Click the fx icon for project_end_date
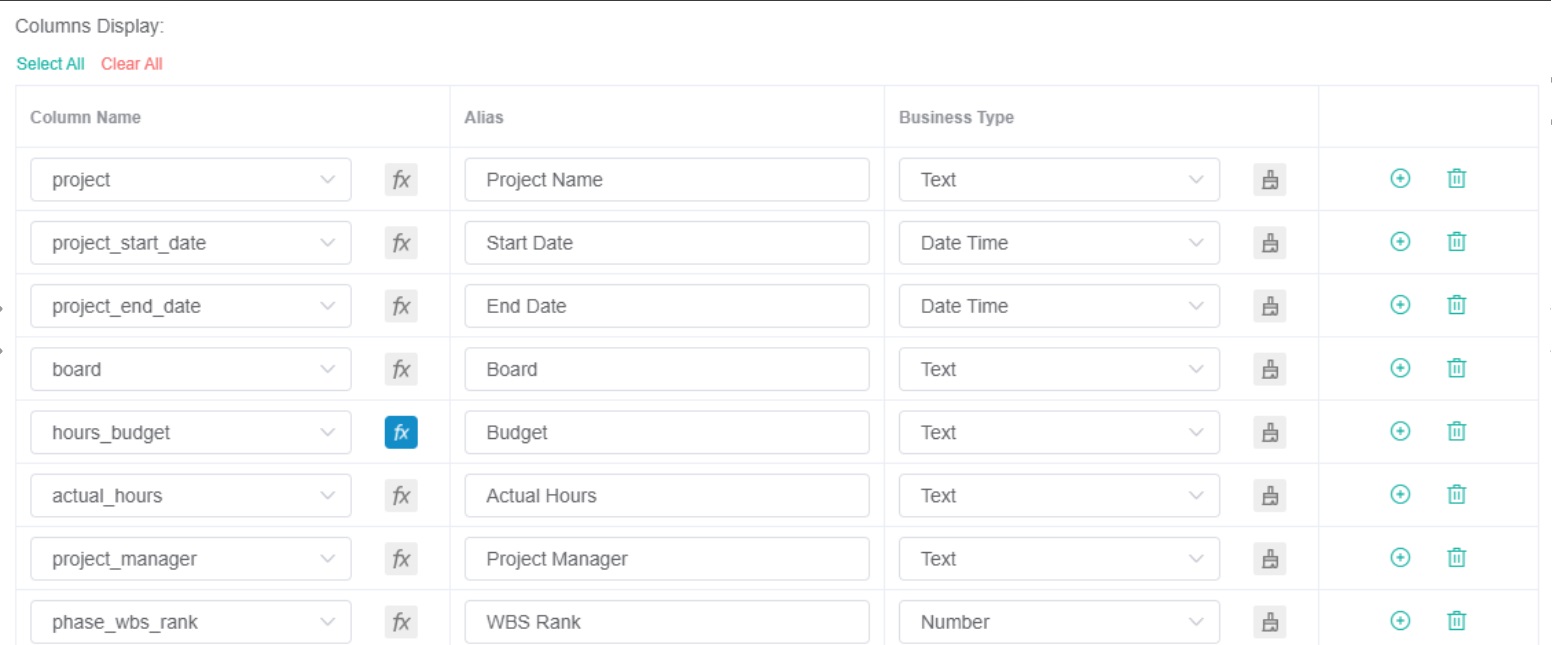Image resolution: width=1552 pixels, height=645 pixels. pyautogui.click(x=401, y=305)
